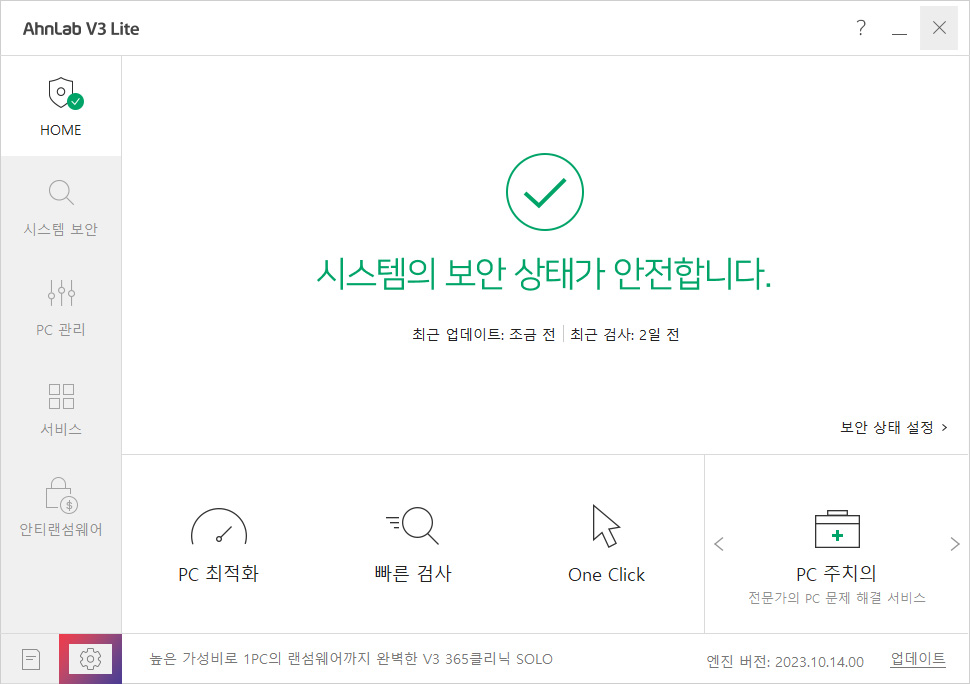Click the 업데이트 link
Image resolution: width=970 pixels, height=684 pixels.
[917, 659]
